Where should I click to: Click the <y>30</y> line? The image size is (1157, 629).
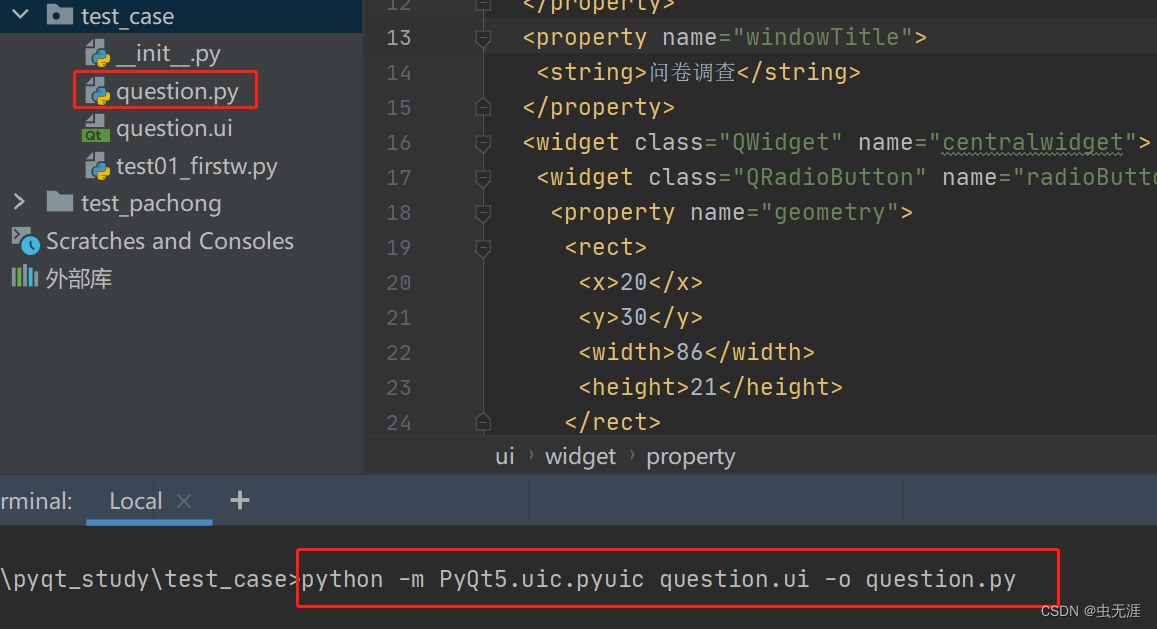(x=640, y=317)
